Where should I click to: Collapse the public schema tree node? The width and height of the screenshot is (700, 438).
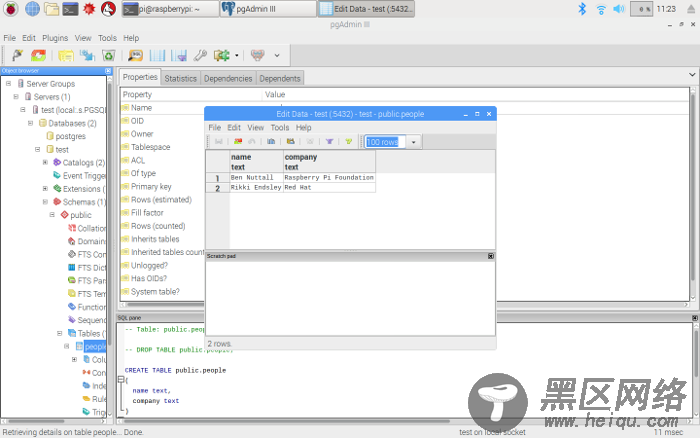click(52, 215)
